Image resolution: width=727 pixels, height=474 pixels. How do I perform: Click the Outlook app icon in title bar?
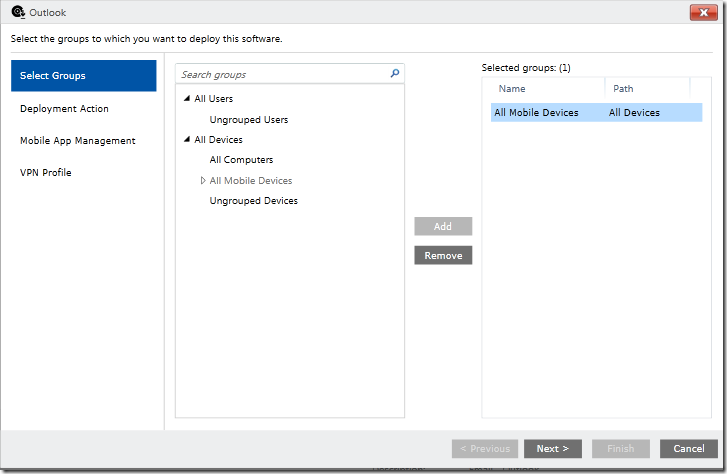point(18,12)
